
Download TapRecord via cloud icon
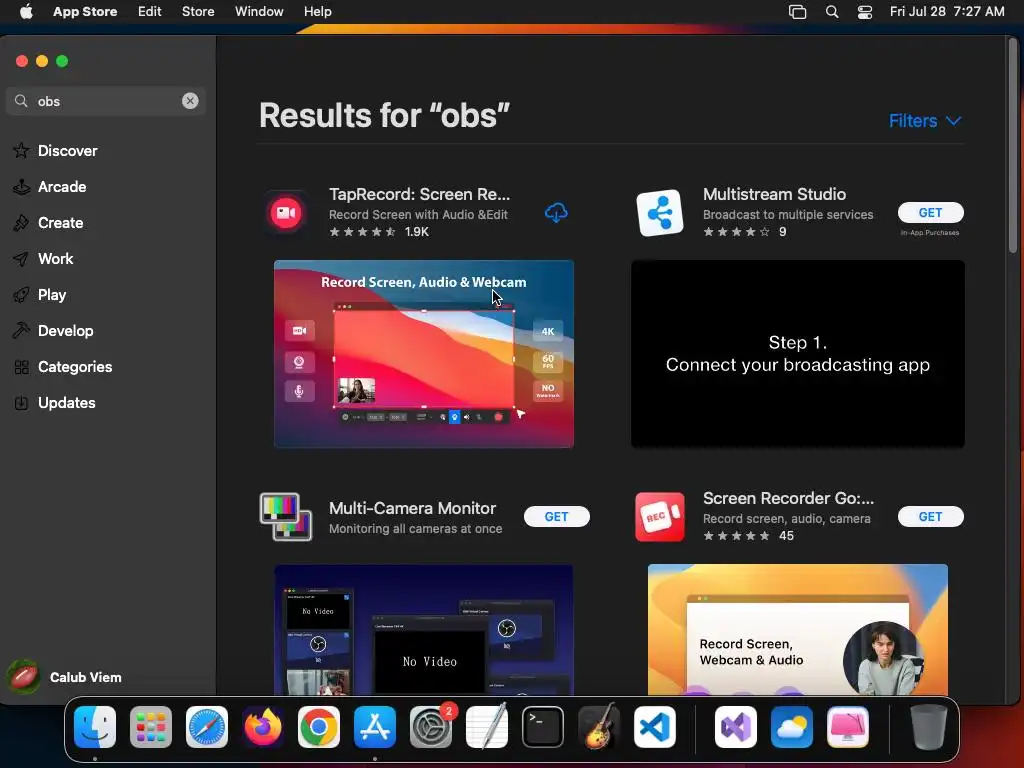(556, 213)
